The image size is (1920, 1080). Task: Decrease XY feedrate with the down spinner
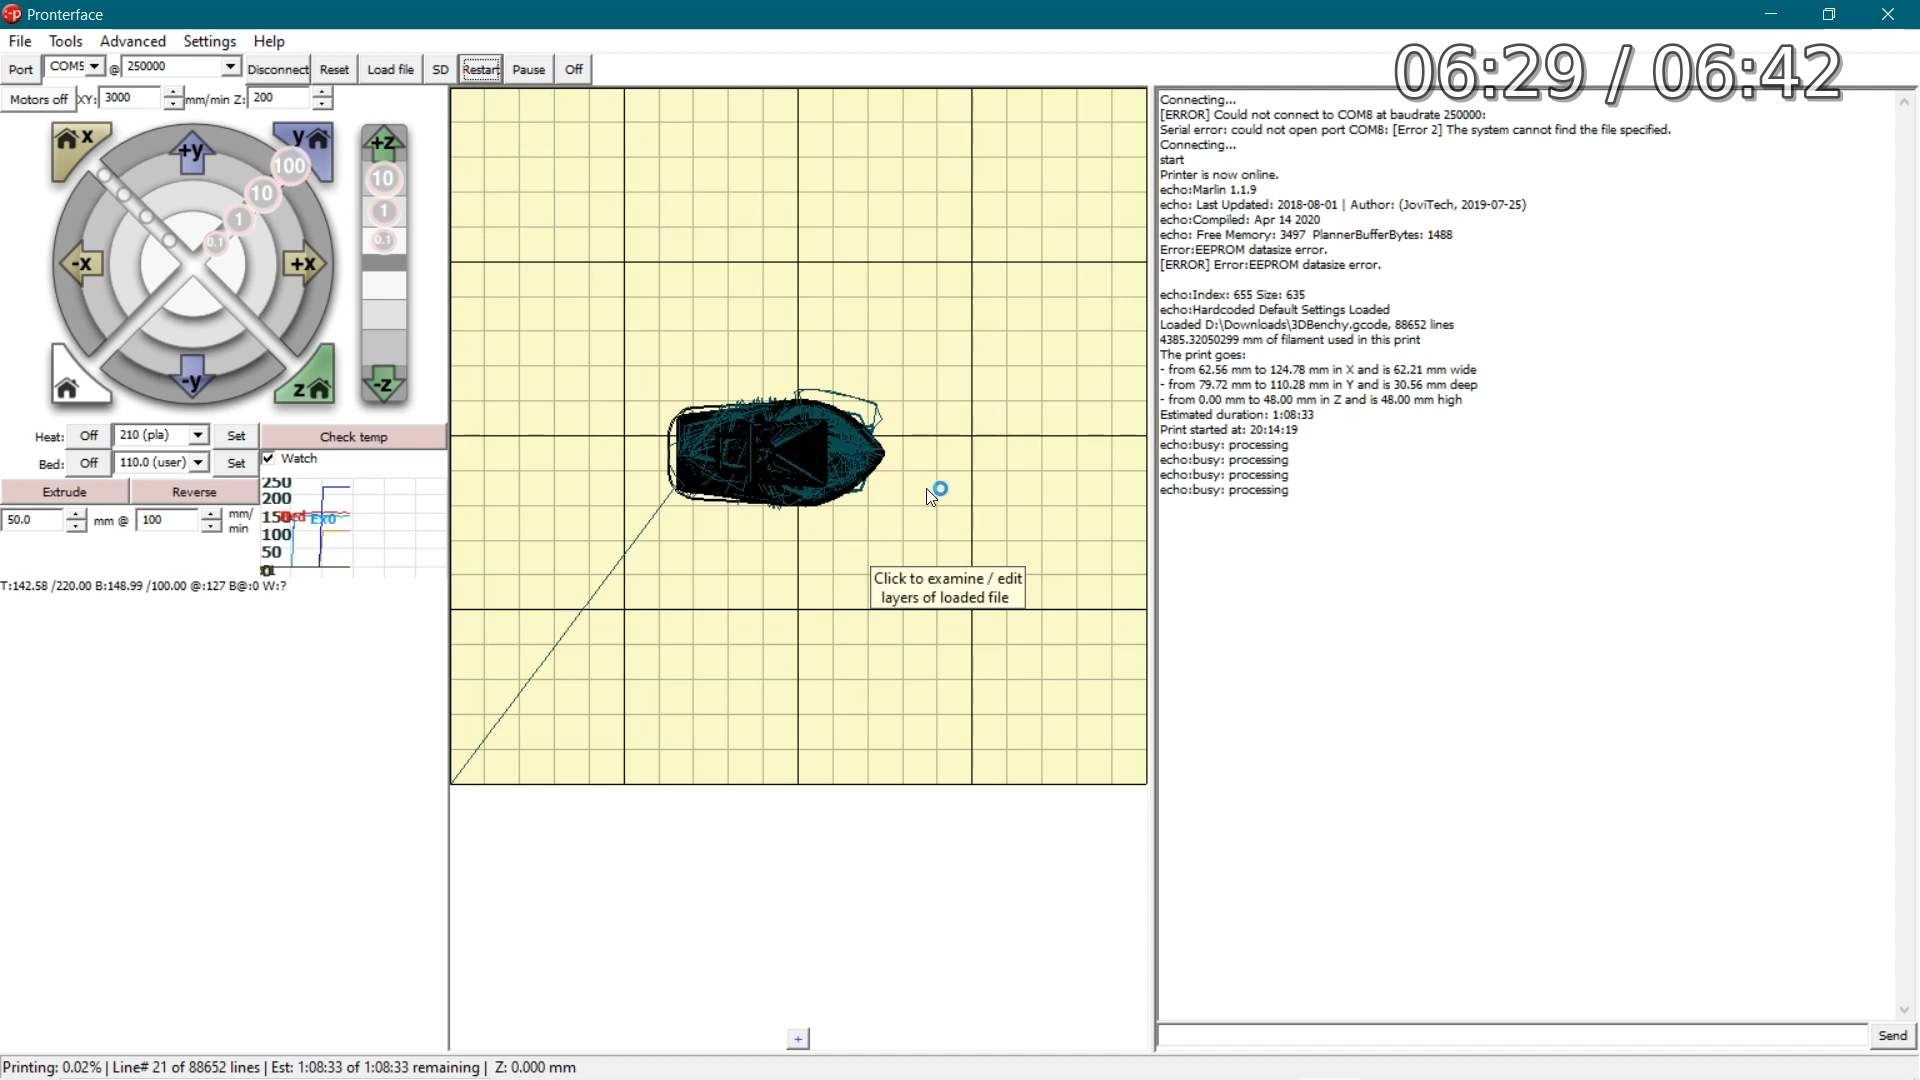point(174,104)
